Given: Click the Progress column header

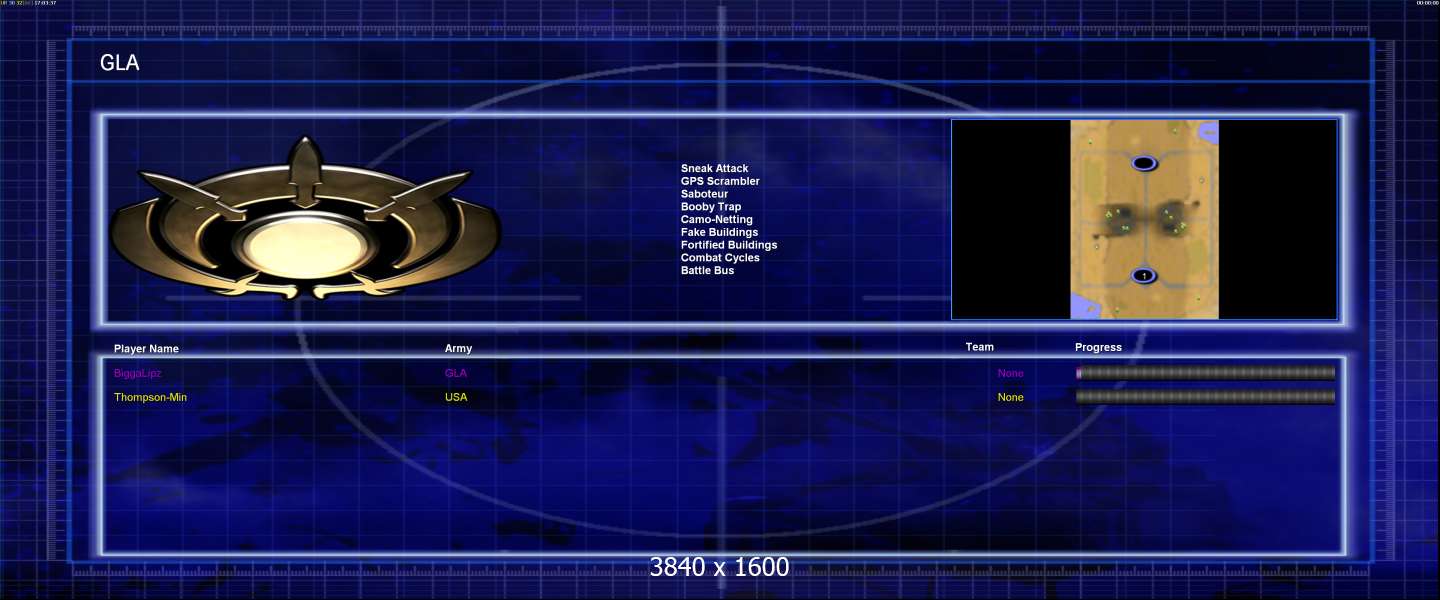Looking at the screenshot, I should [1098, 347].
